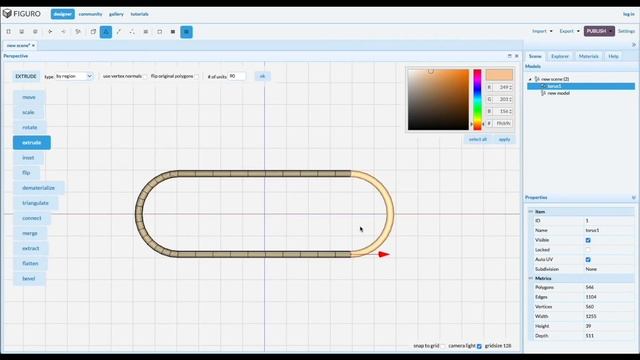This screenshot has height=360, width=640.
Task: Collapse the Metrics properties group
Action: [531, 278]
